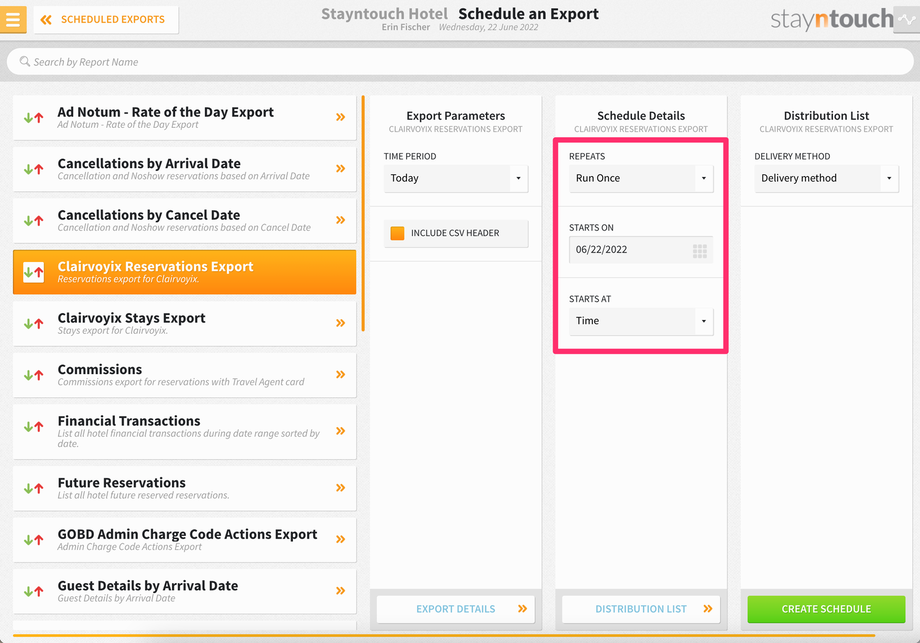920x643 pixels.
Task: Click the Starts On date field
Action: tap(641, 250)
